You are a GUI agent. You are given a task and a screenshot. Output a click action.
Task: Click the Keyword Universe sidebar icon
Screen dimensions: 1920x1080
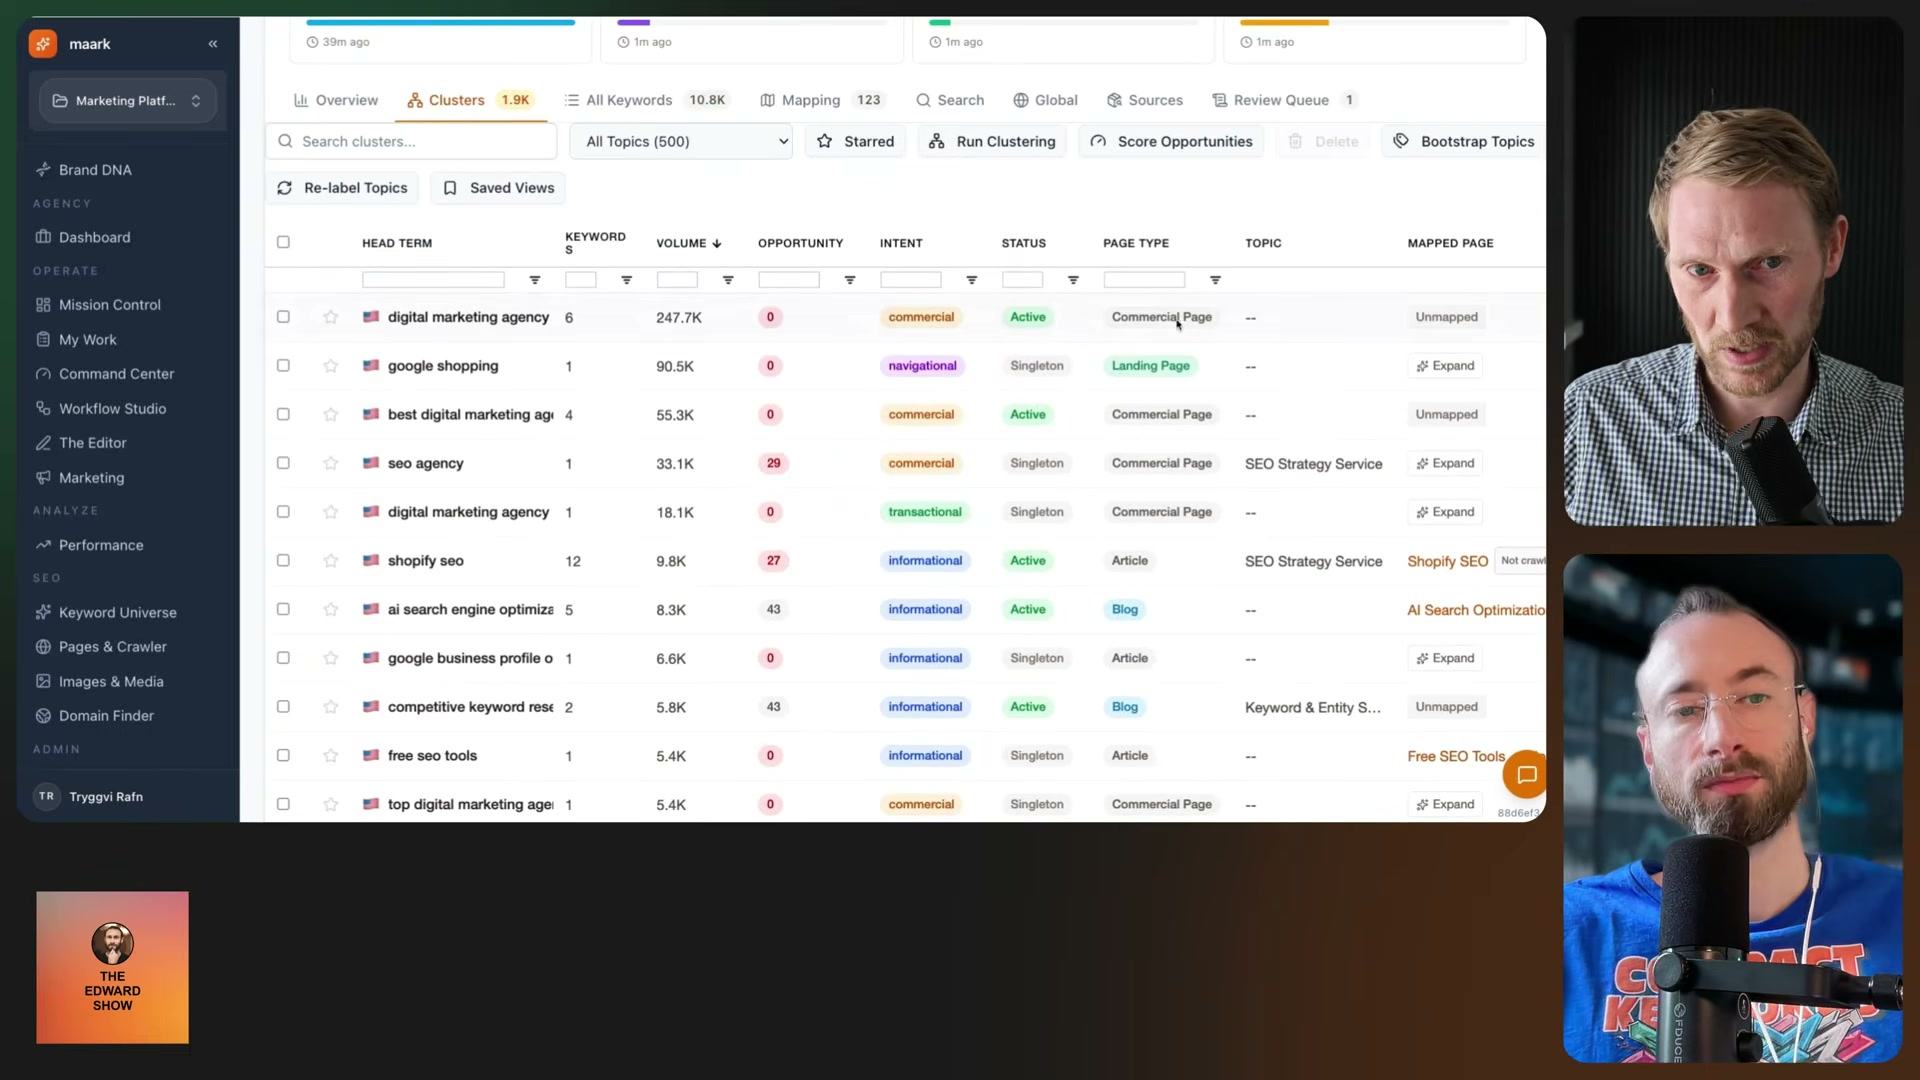[x=43, y=612]
